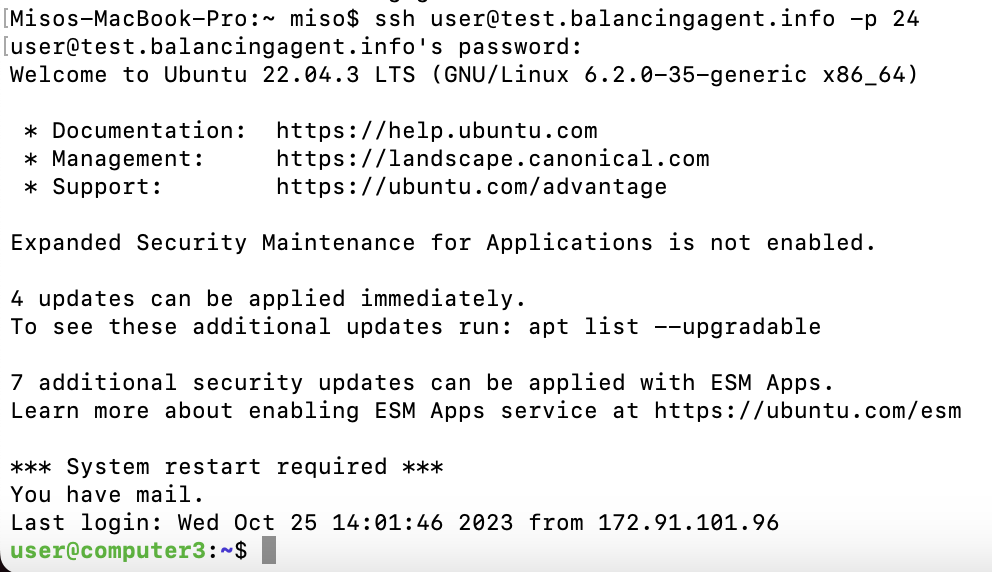Viewport: 992px width, 572px height.
Task: Open the https://ubuntu.com/advantage support link
Action: (471, 187)
